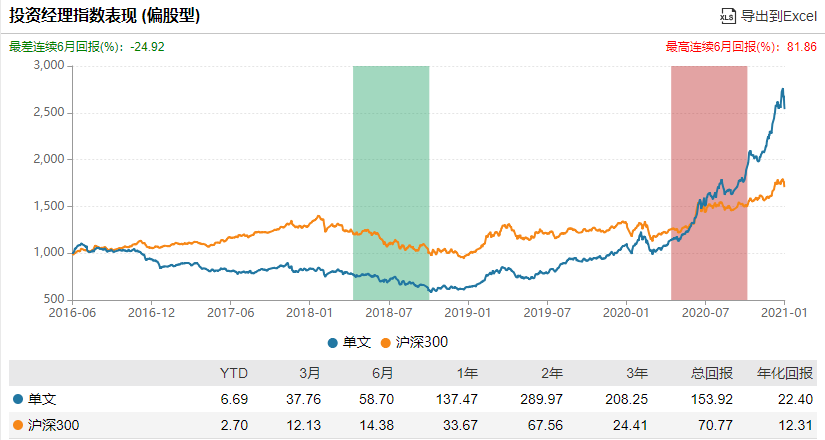Select the 1年 column header
The image size is (825, 440).
click(x=467, y=373)
